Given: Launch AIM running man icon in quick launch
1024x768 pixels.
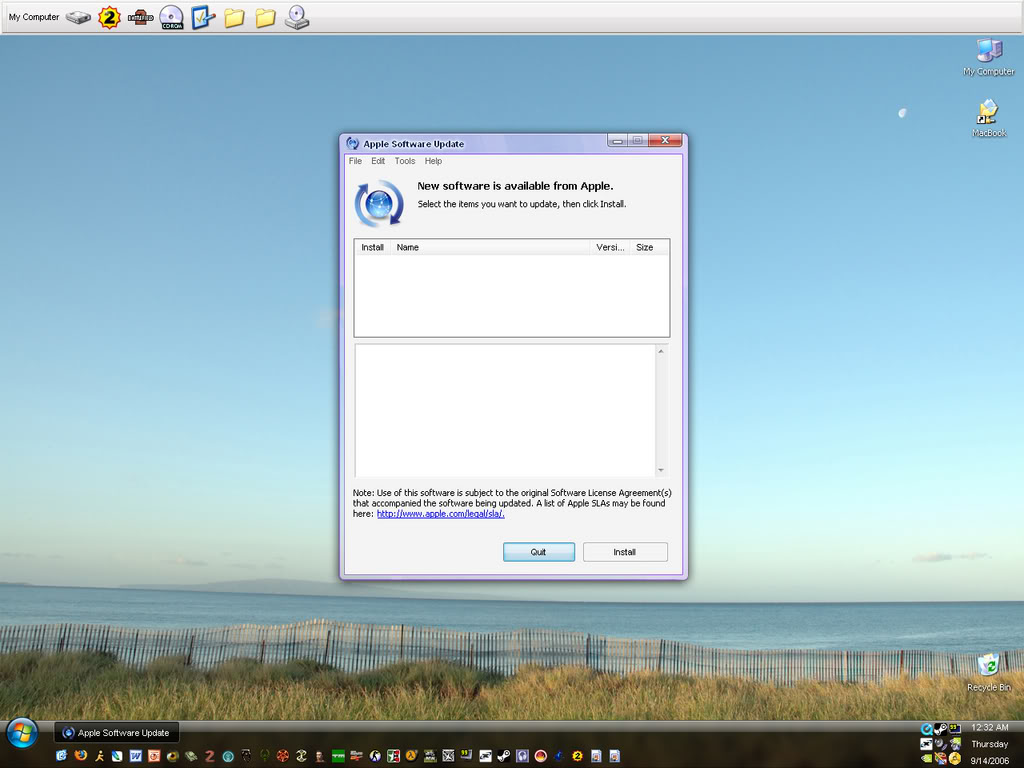Looking at the screenshot, I should 99,756.
